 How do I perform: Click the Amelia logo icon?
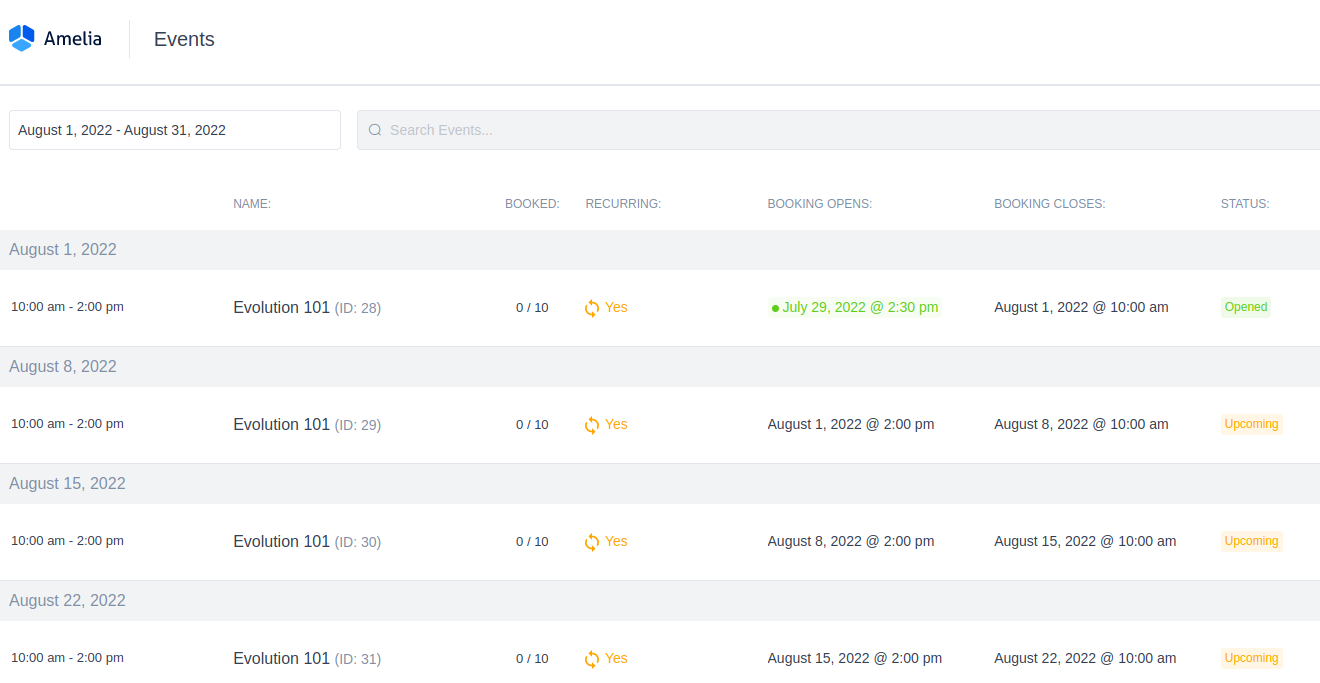(22, 38)
